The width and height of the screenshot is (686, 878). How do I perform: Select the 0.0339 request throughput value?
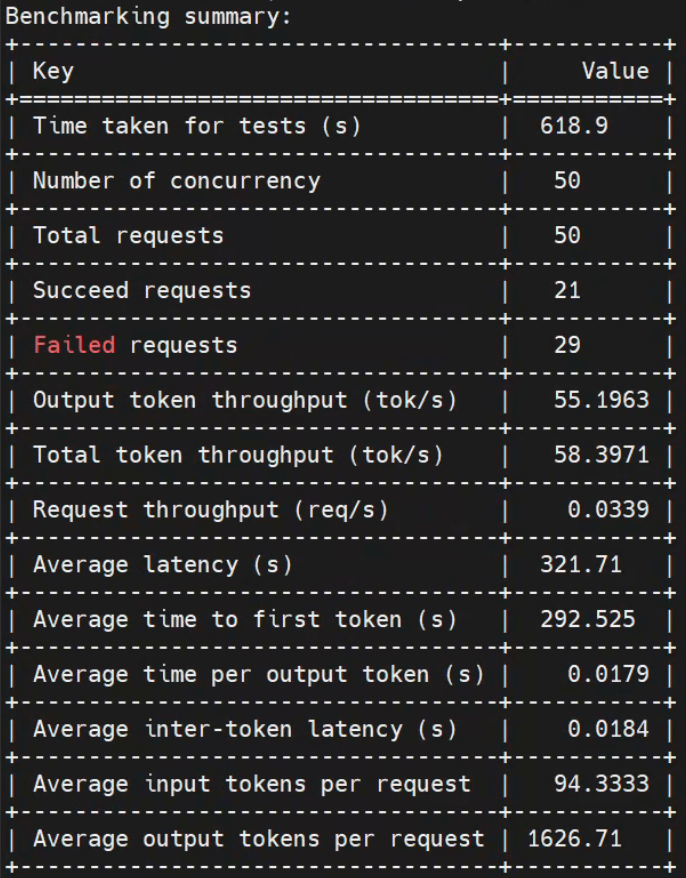coord(608,510)
